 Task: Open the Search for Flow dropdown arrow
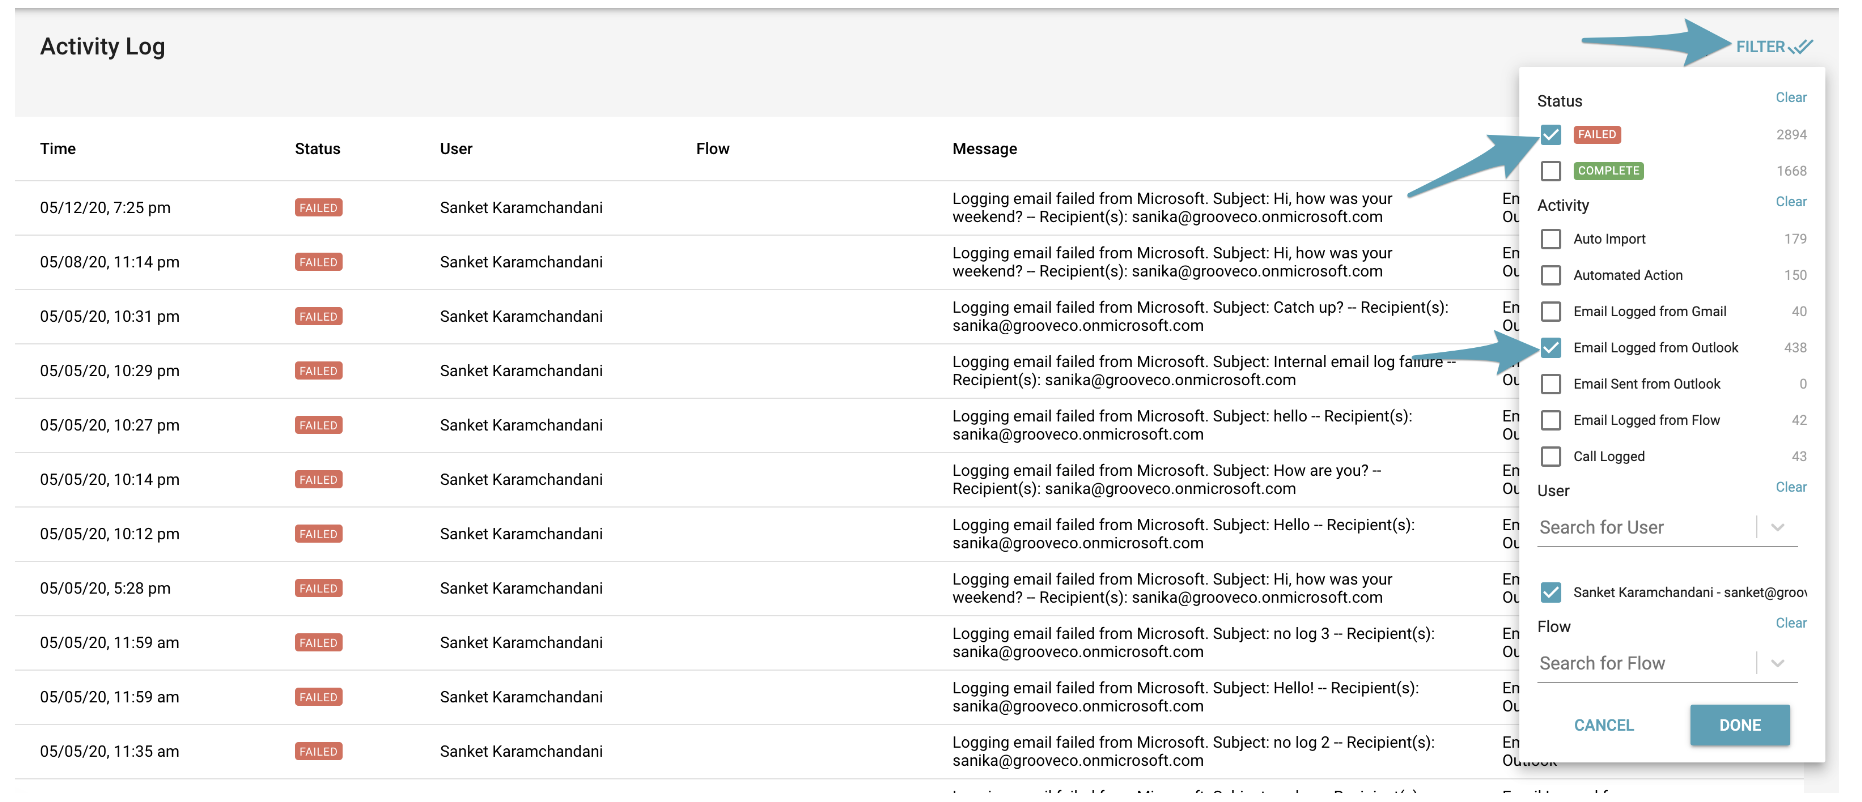[1777, 663]
